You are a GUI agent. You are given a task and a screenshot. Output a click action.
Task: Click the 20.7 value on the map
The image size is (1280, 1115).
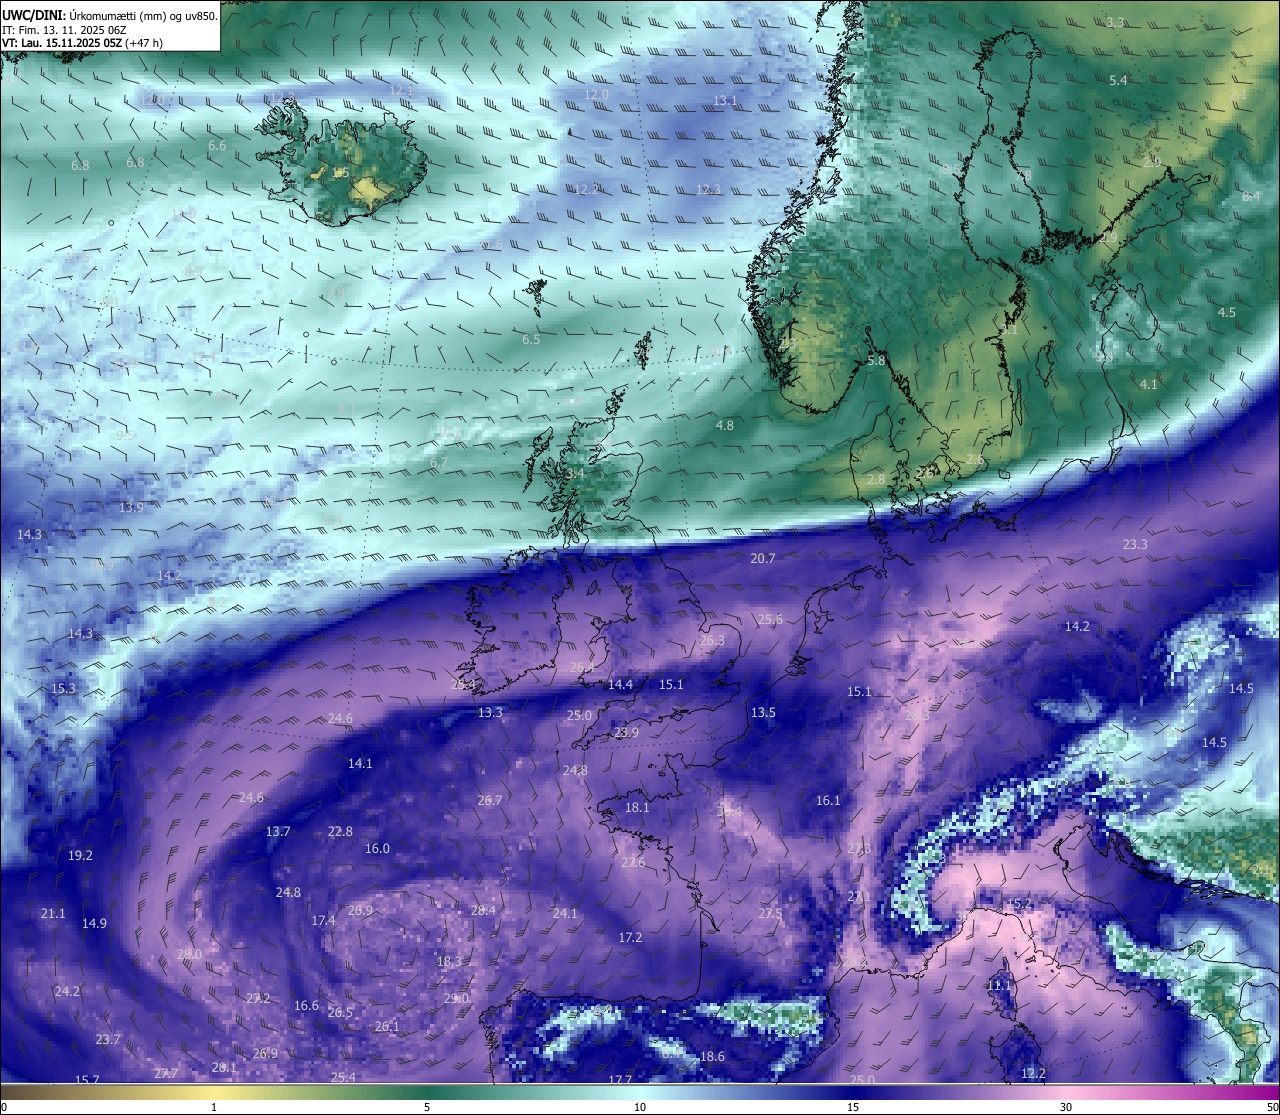pos(763,558)
